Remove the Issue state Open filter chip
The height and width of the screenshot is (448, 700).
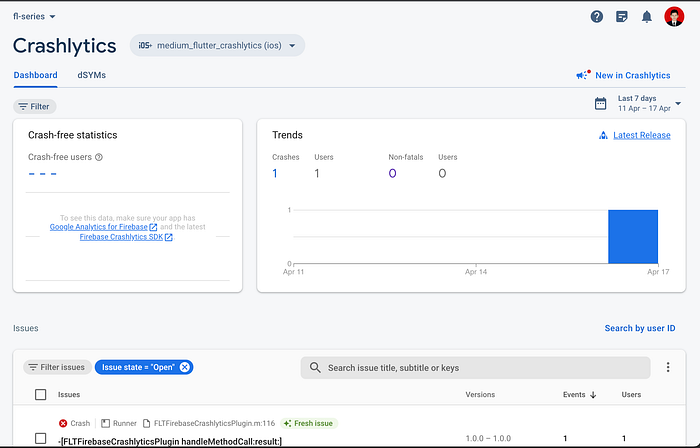point(184,367)
